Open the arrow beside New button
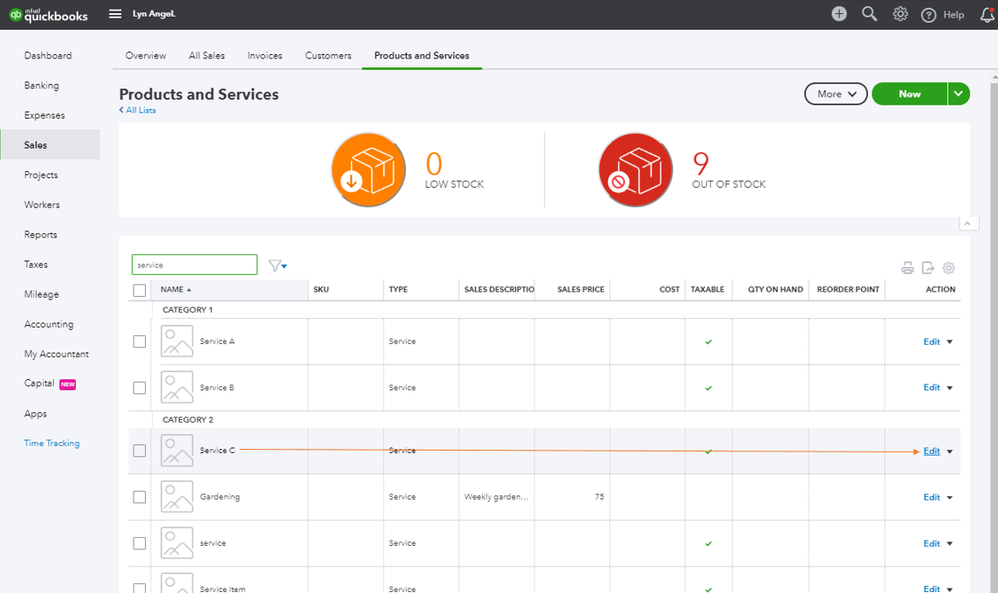Screen dimensions: 998x593 click(959, 94)
